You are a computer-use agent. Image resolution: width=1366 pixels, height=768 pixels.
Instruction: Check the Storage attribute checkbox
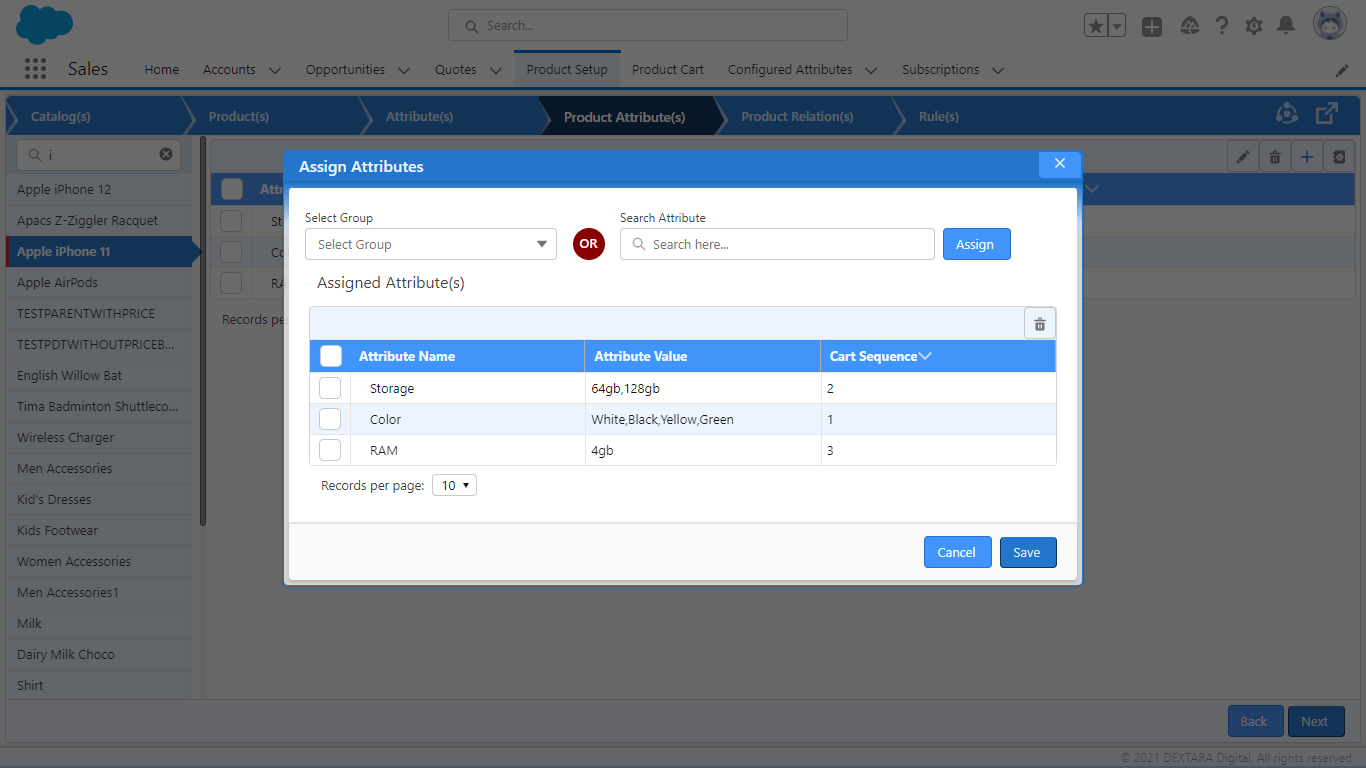330,388
